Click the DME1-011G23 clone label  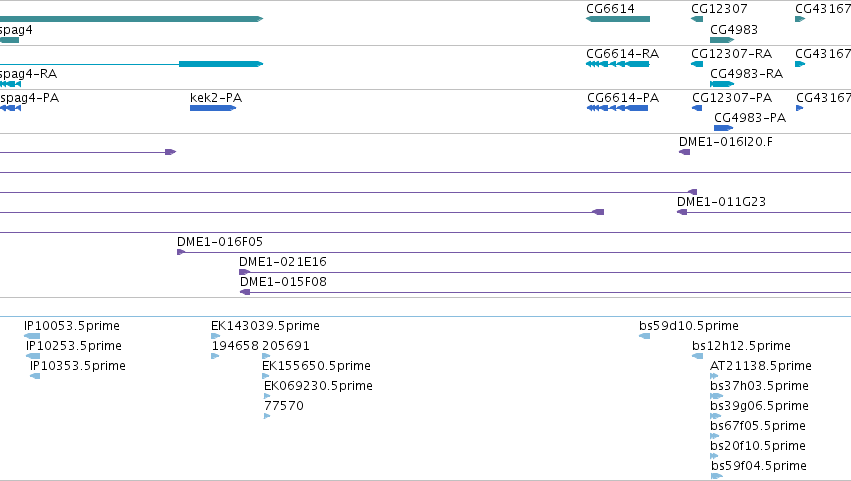pyautogui.click(x=721, y=202)
